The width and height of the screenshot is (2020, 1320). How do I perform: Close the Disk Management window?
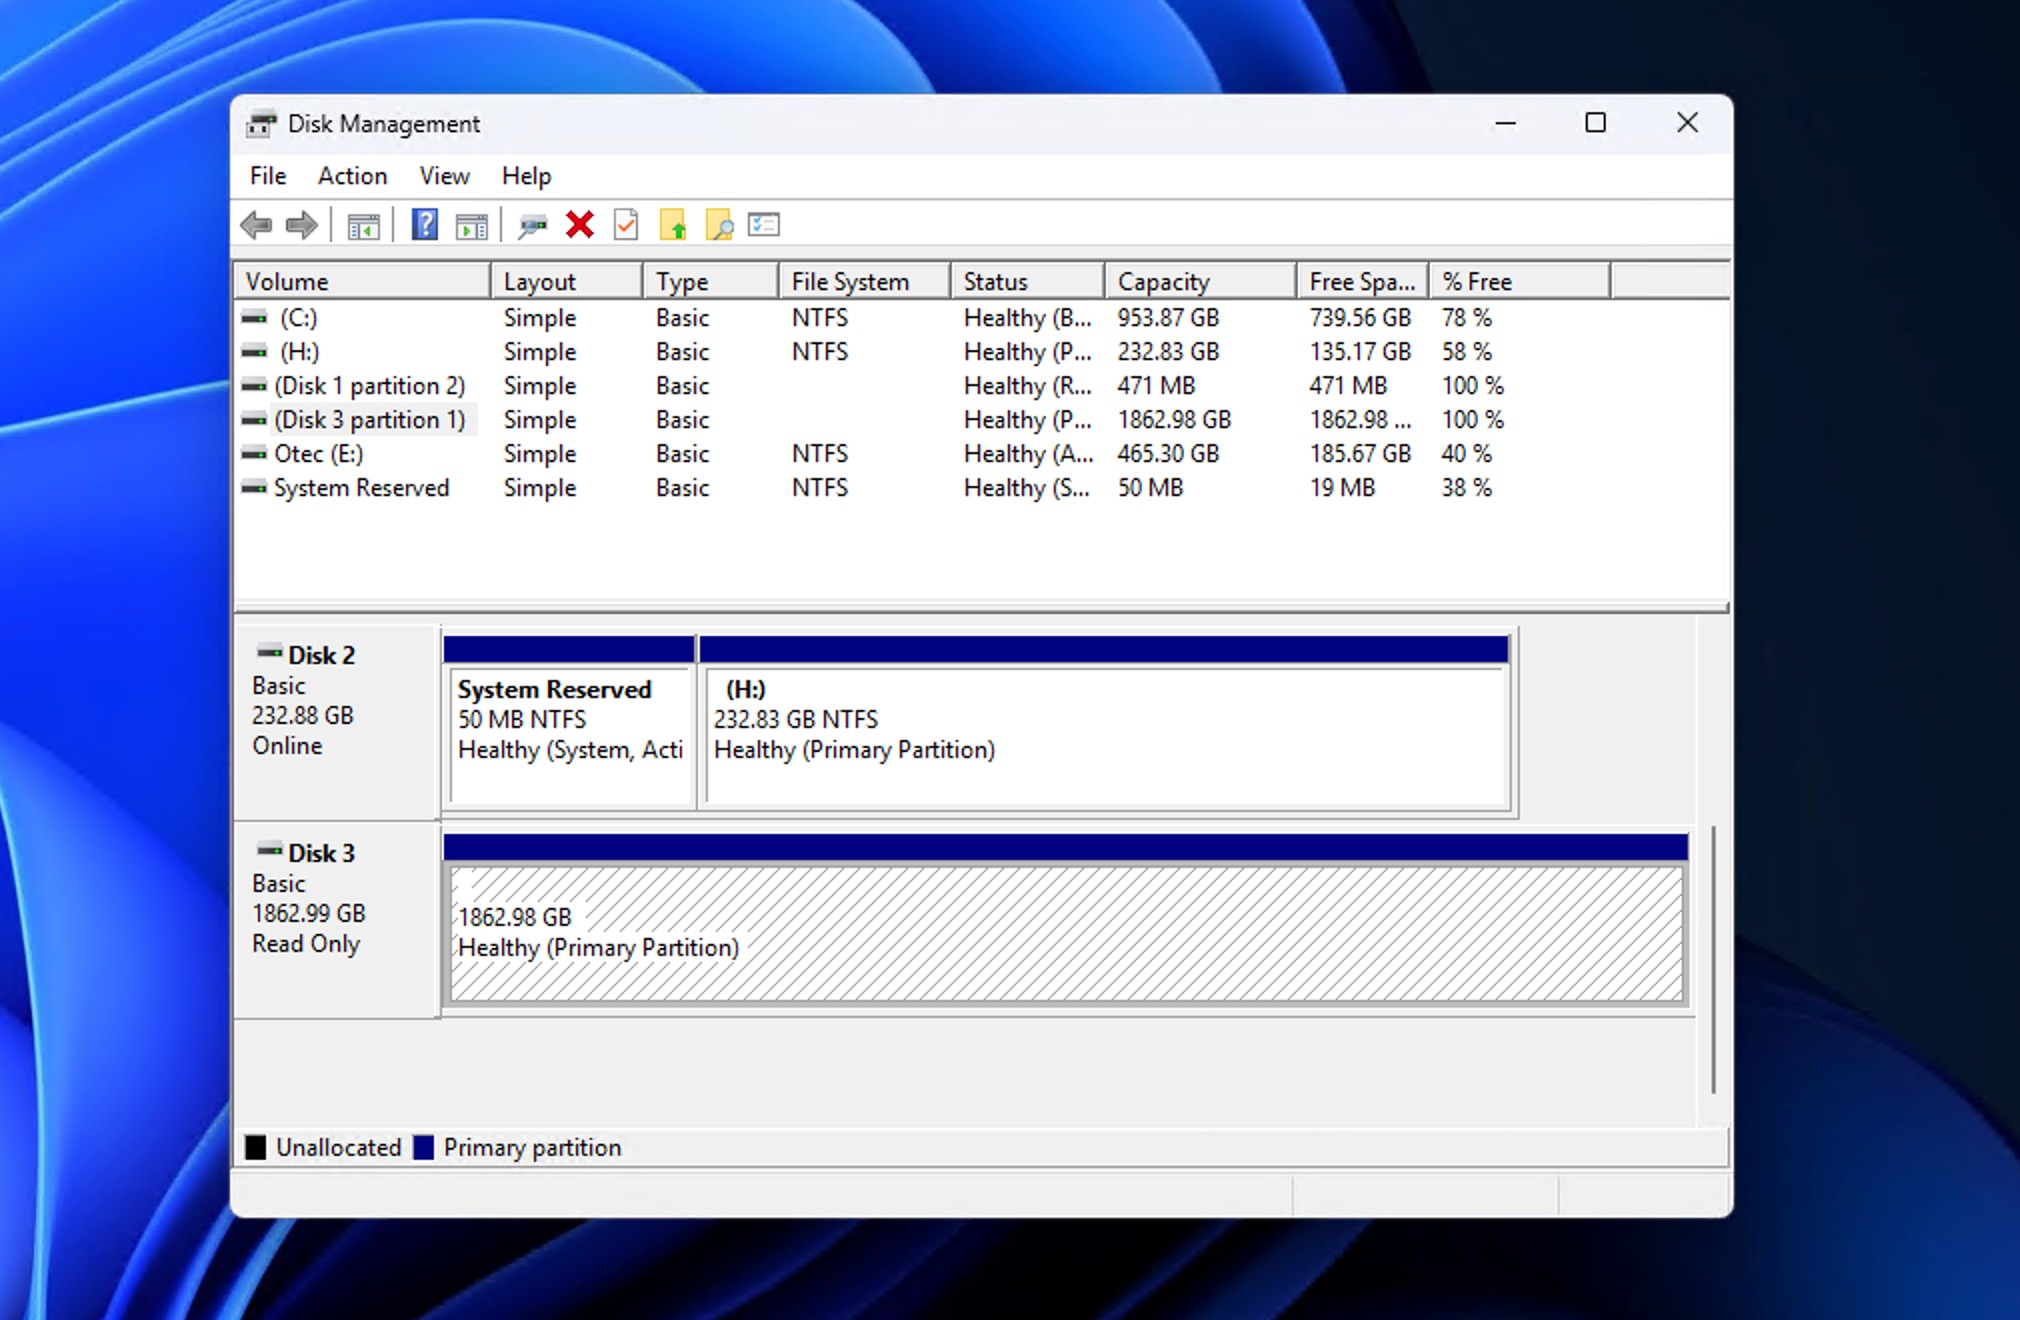(x=1687, y=123)
